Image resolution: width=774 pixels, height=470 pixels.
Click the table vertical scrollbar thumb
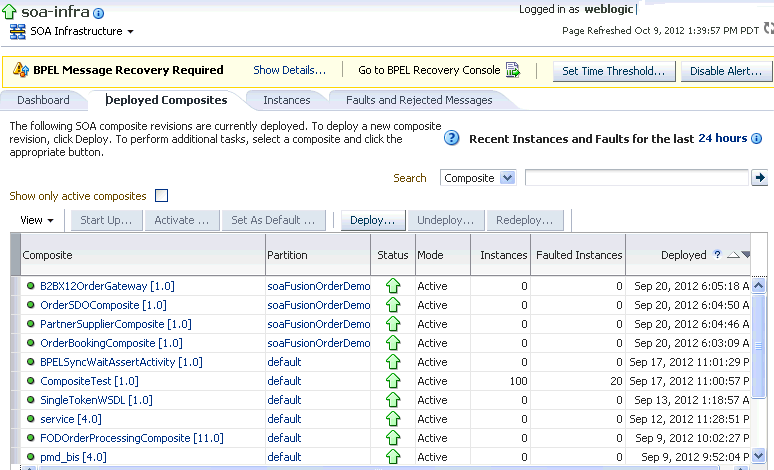[759, 344]
